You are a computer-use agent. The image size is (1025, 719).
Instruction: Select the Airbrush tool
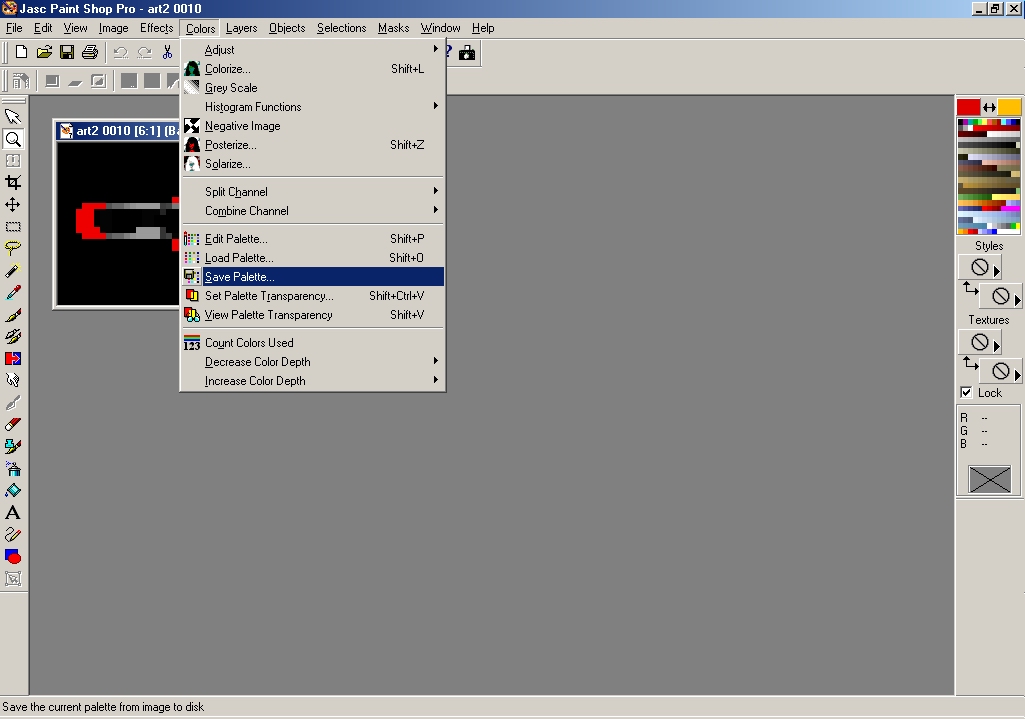pos(13,469)
